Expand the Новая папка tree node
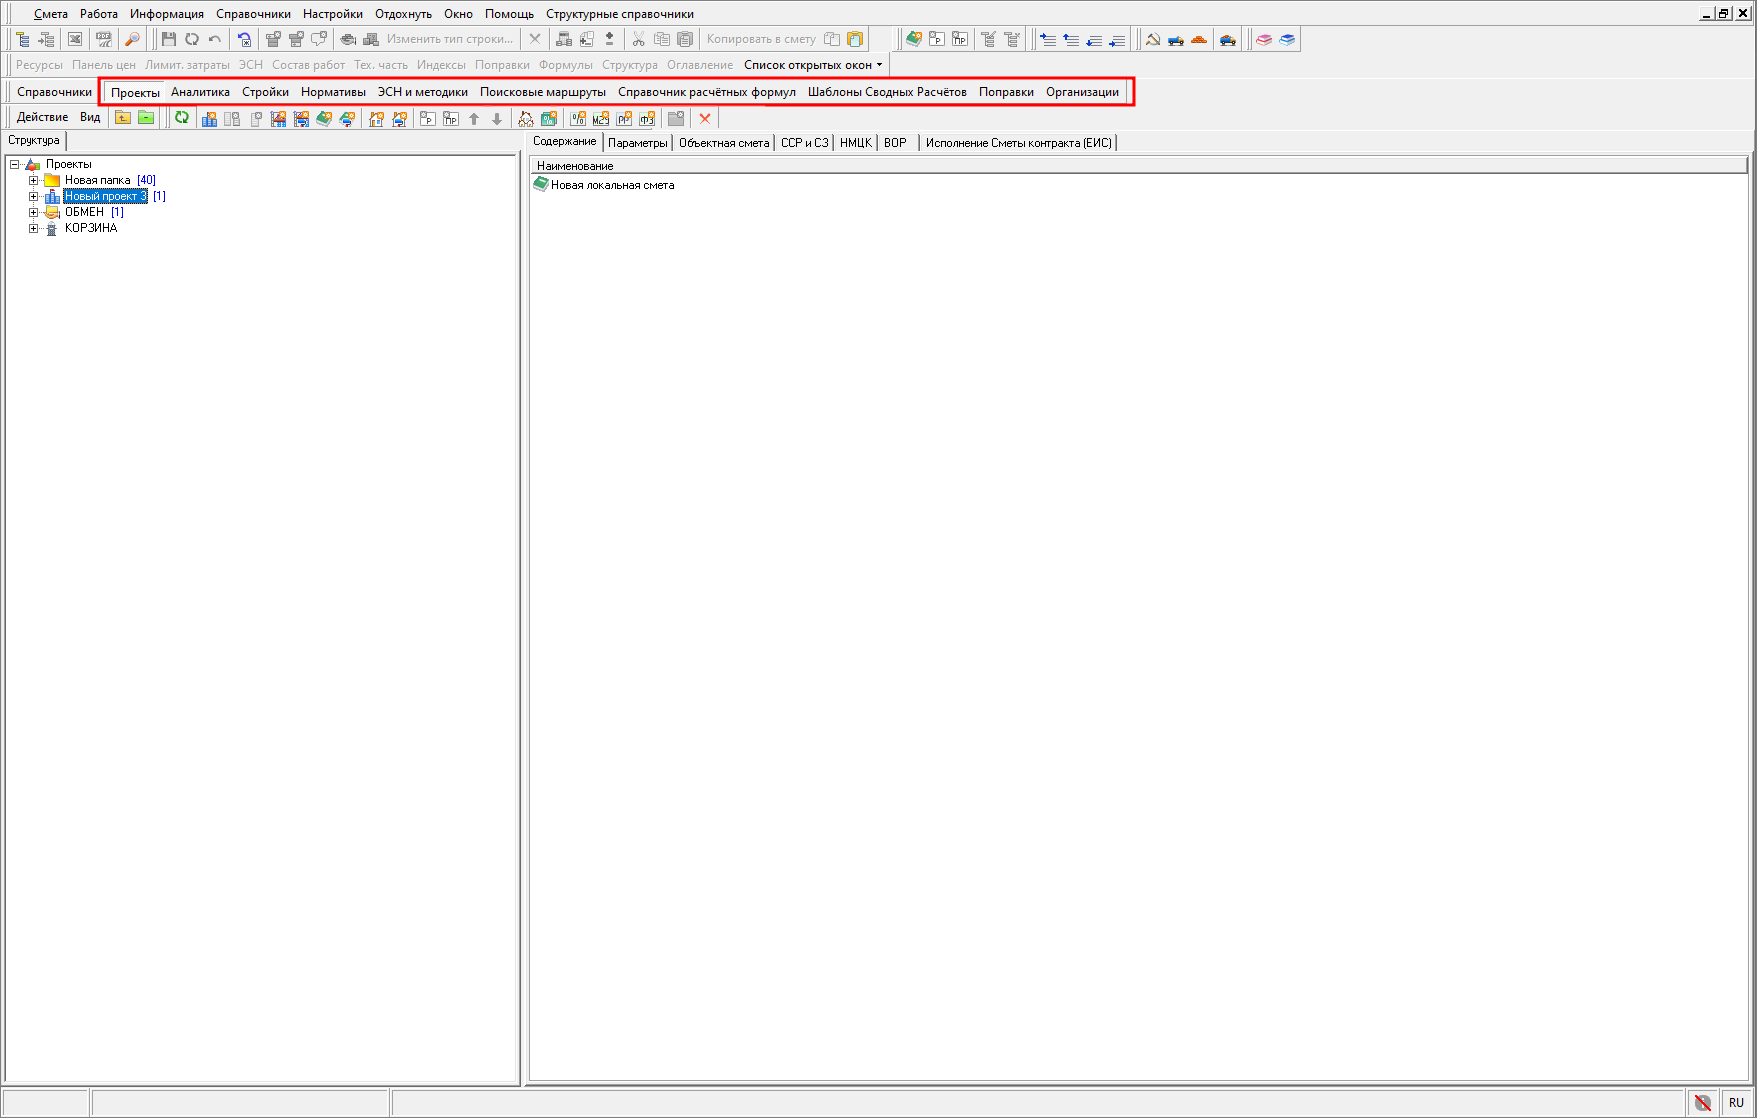This screenshot has height=1118, width=1757. pos(33,181)
